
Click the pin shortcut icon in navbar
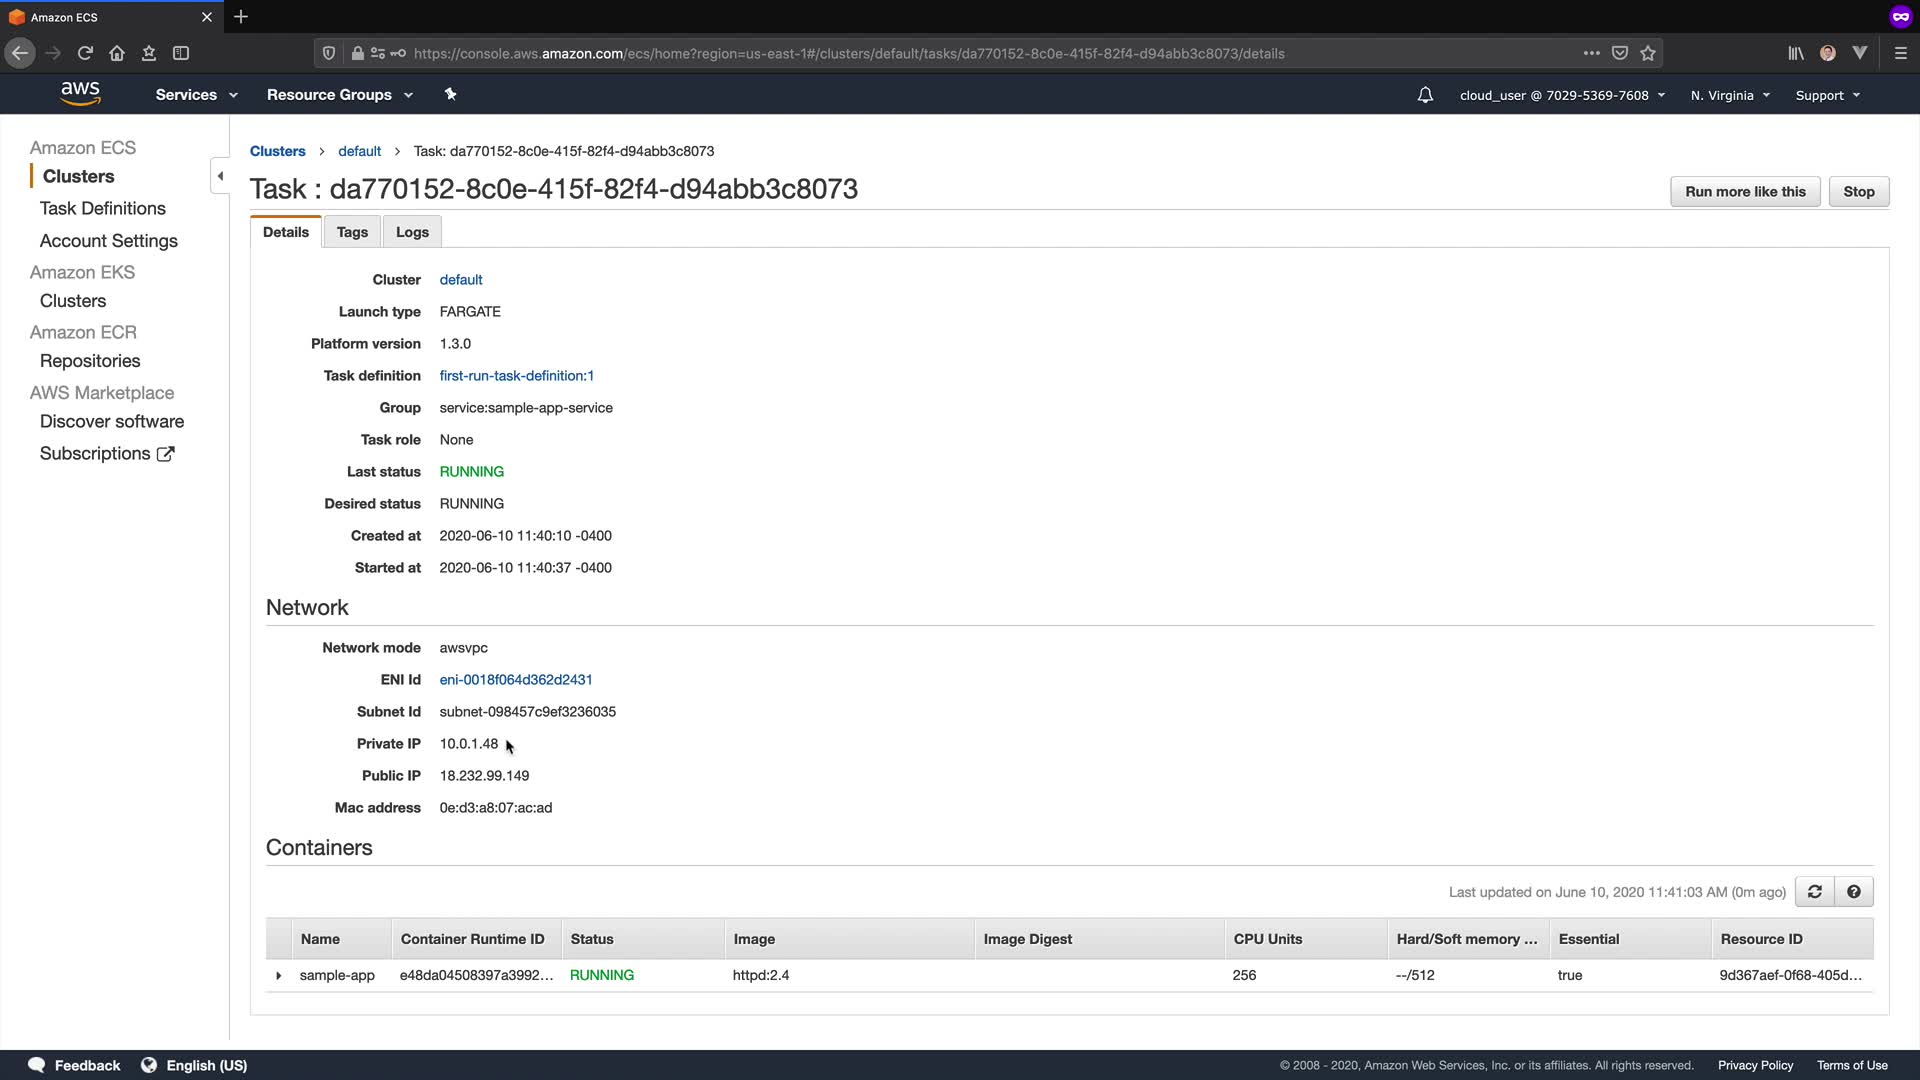tap(450, 94)
